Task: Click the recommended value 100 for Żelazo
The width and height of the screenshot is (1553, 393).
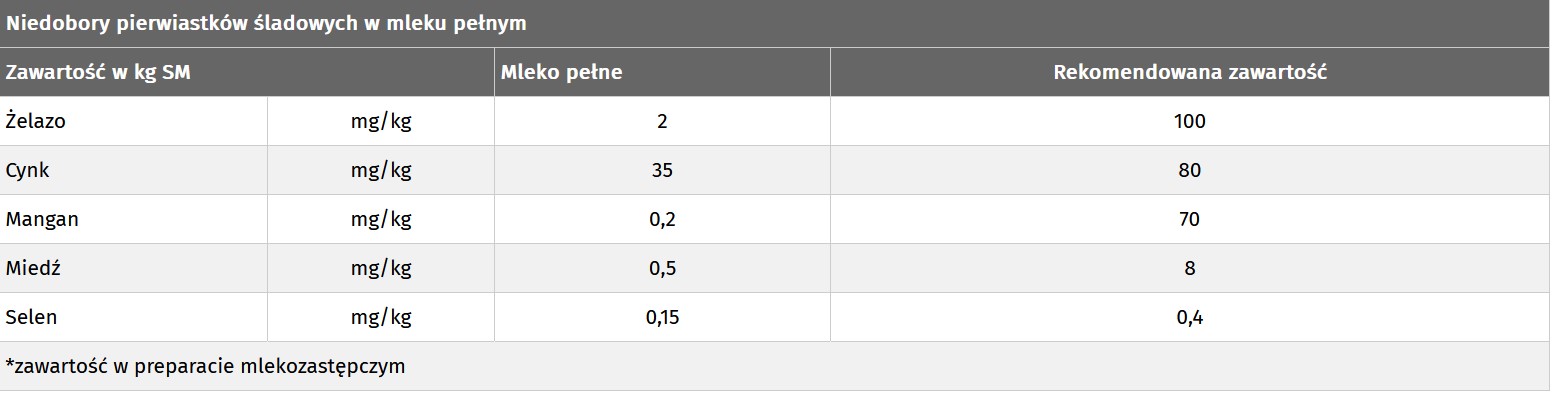Action: tap(1190, 121)
